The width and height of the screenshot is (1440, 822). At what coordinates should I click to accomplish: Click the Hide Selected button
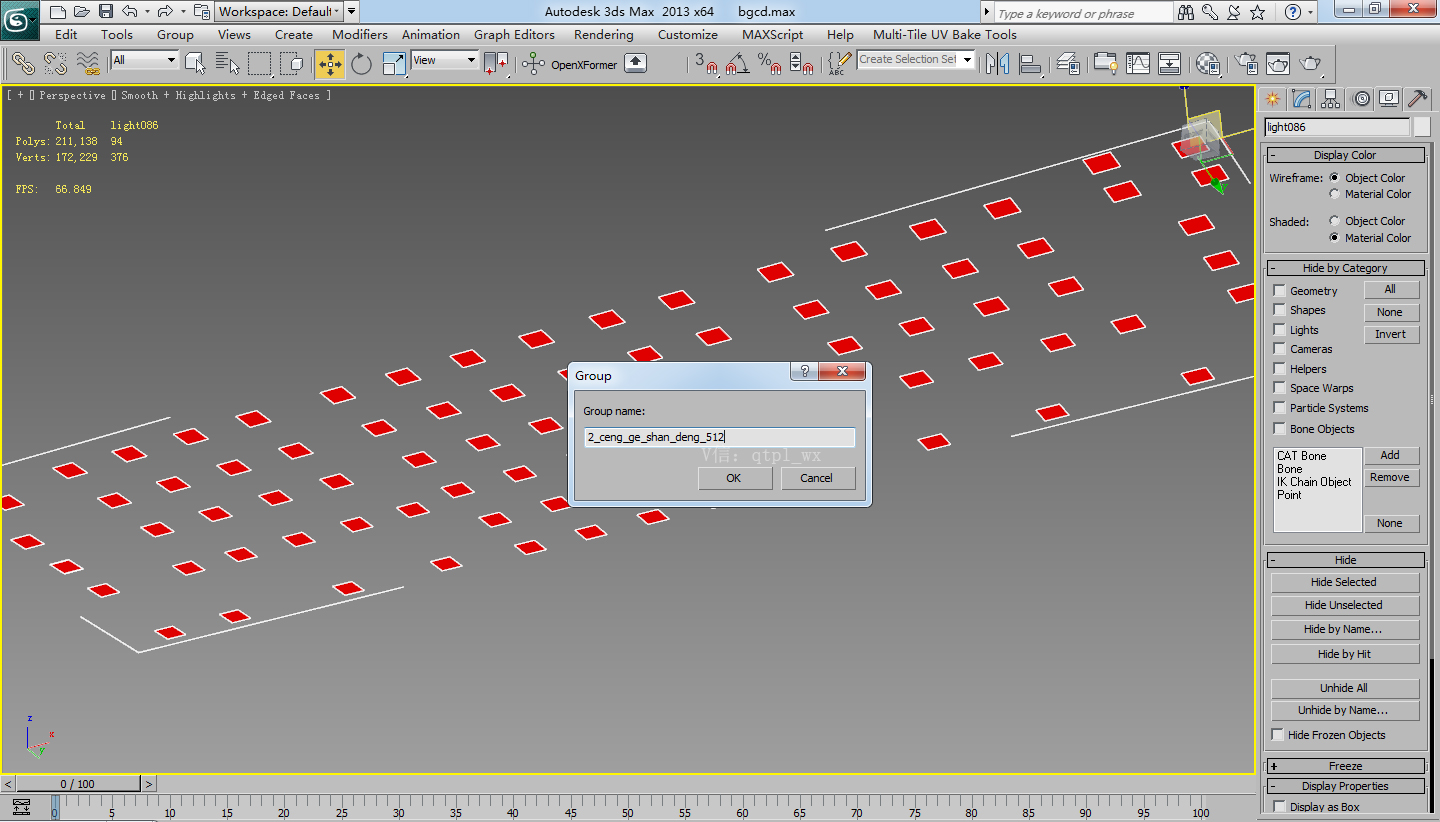1344,582
